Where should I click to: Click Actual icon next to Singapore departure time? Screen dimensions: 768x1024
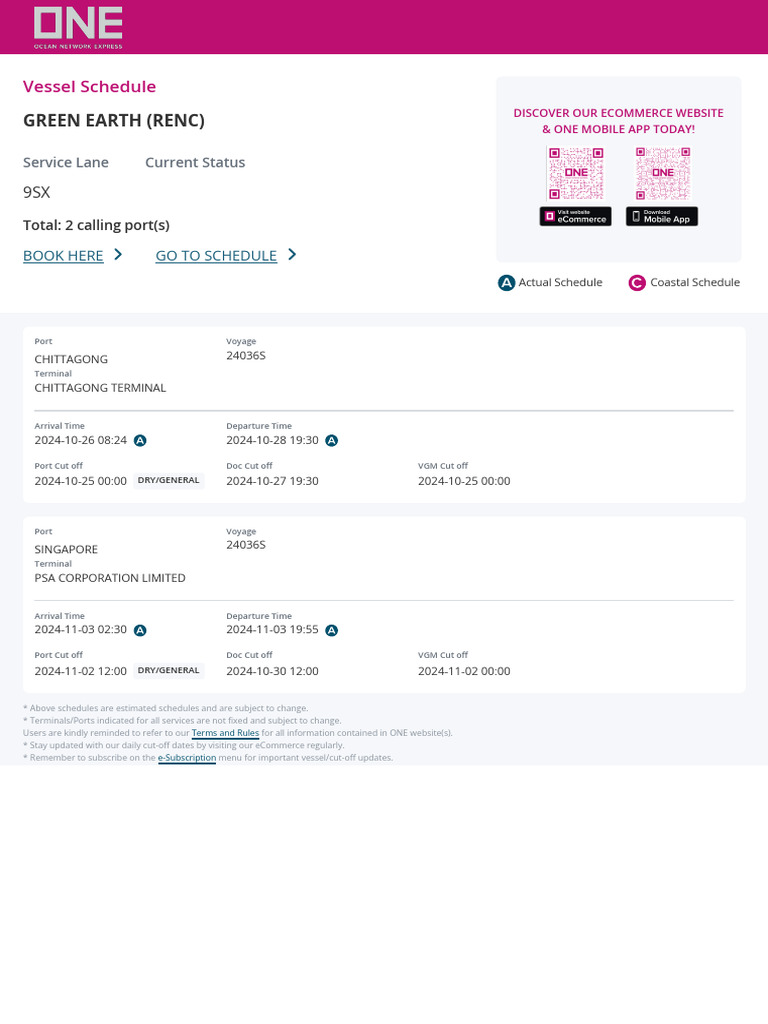point(332,630)
